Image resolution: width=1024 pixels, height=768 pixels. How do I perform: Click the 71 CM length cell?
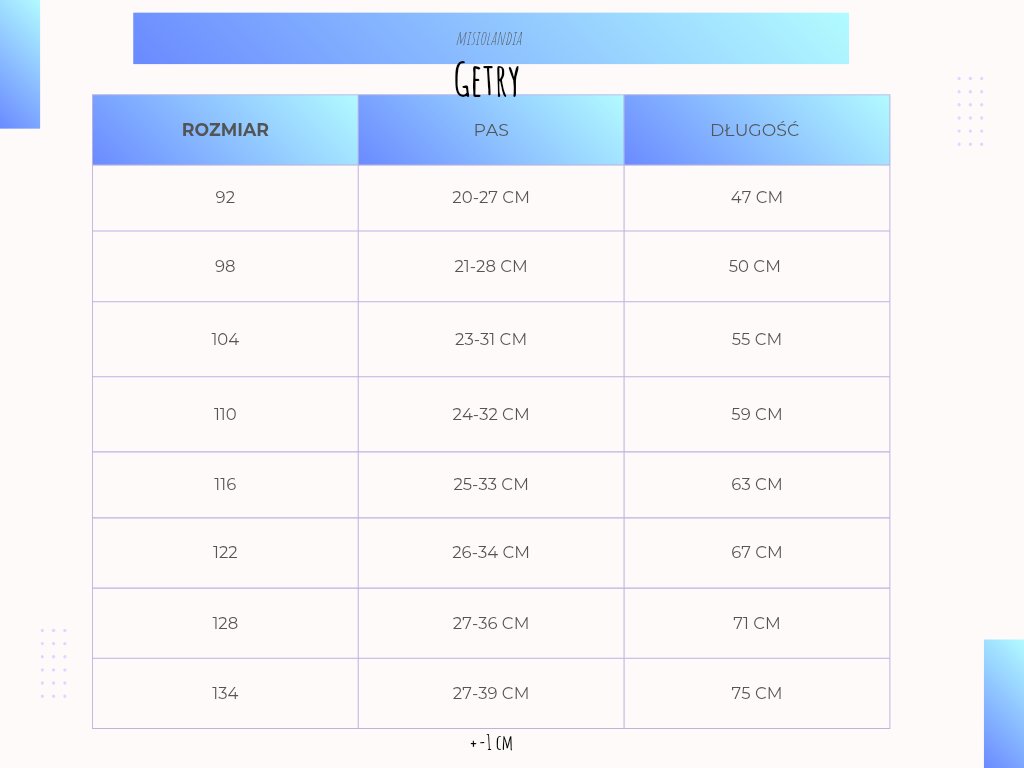757,623
